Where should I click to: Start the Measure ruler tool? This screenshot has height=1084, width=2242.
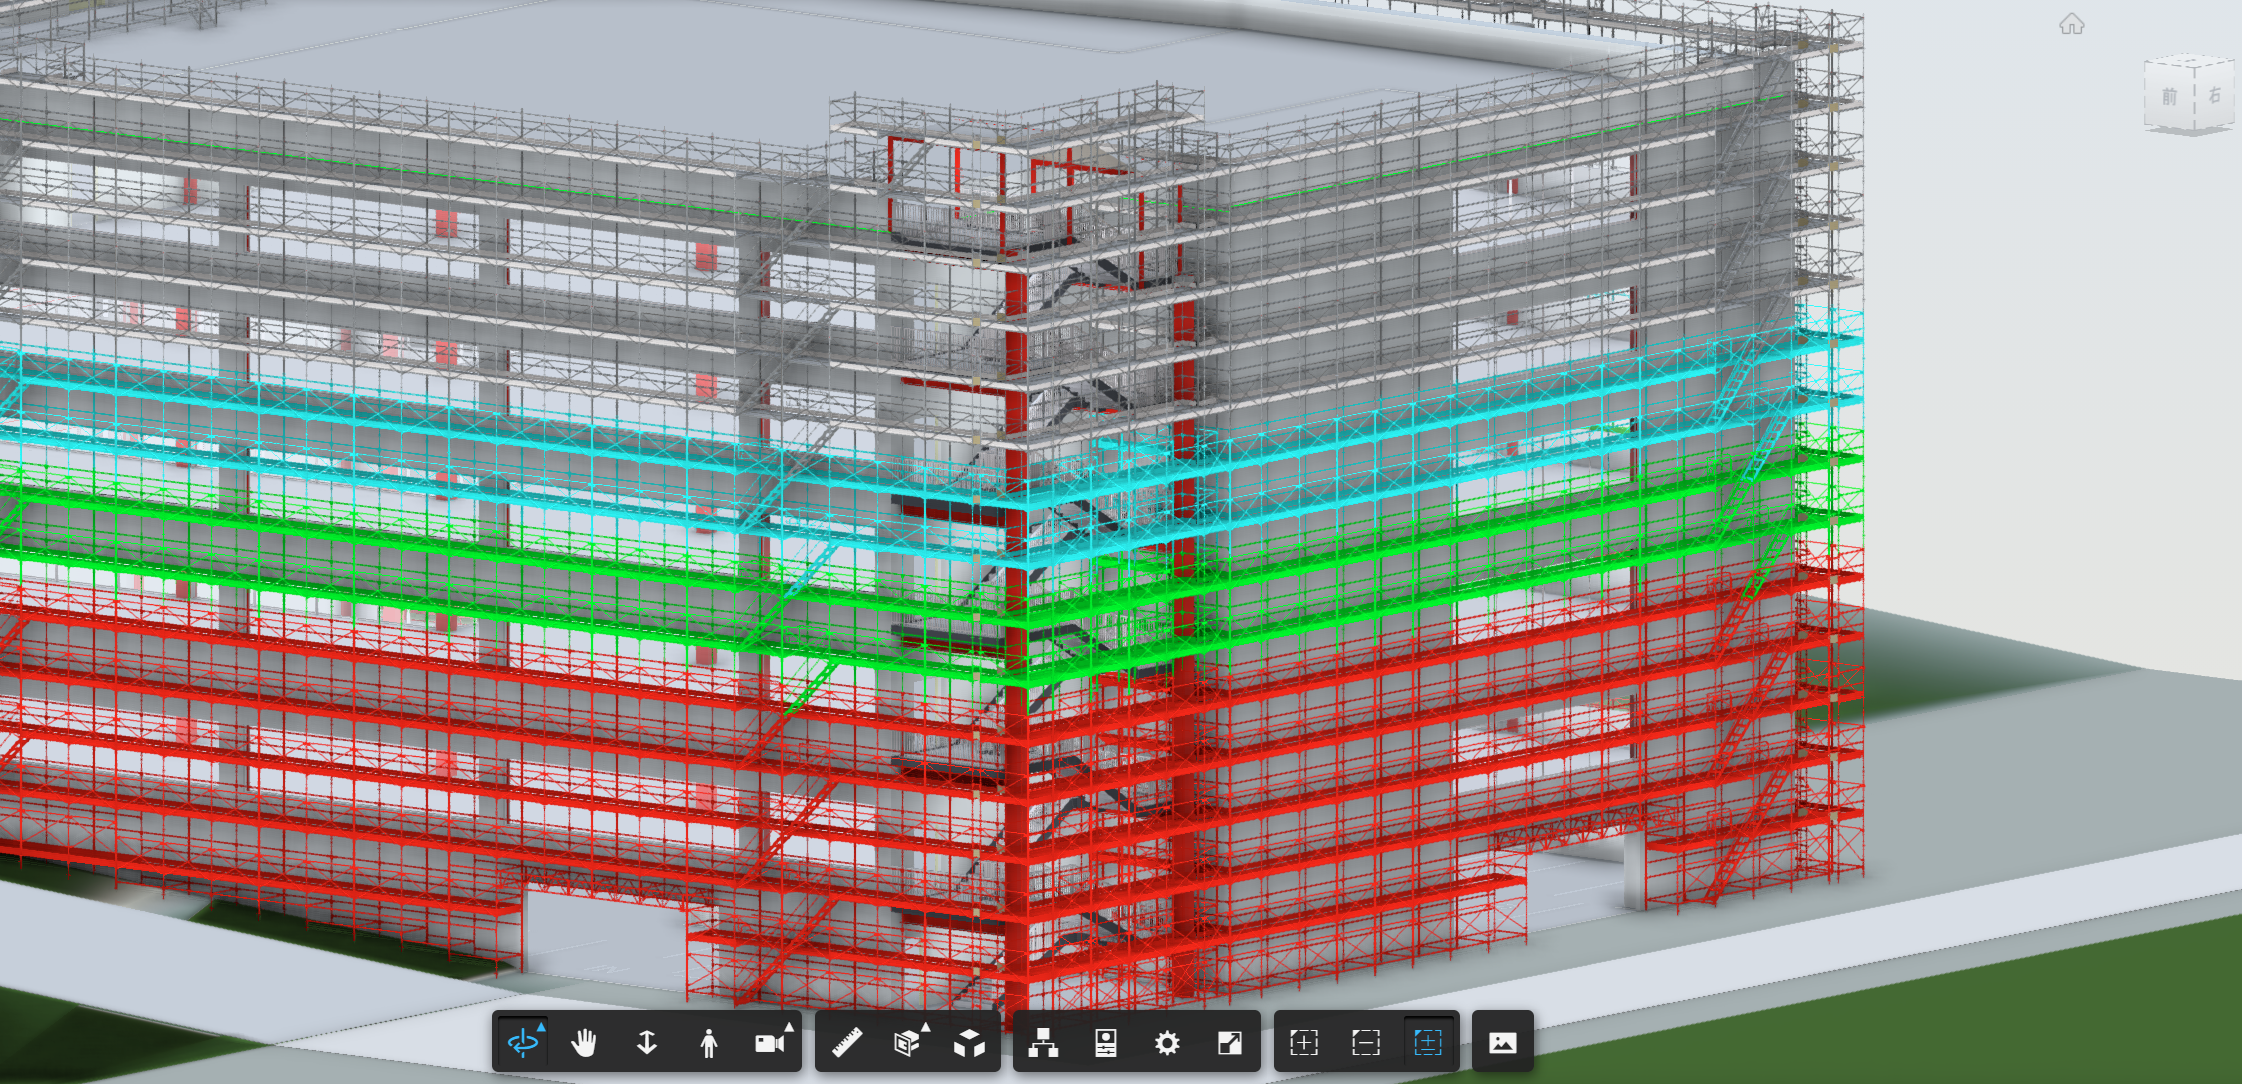(847, 1043)
